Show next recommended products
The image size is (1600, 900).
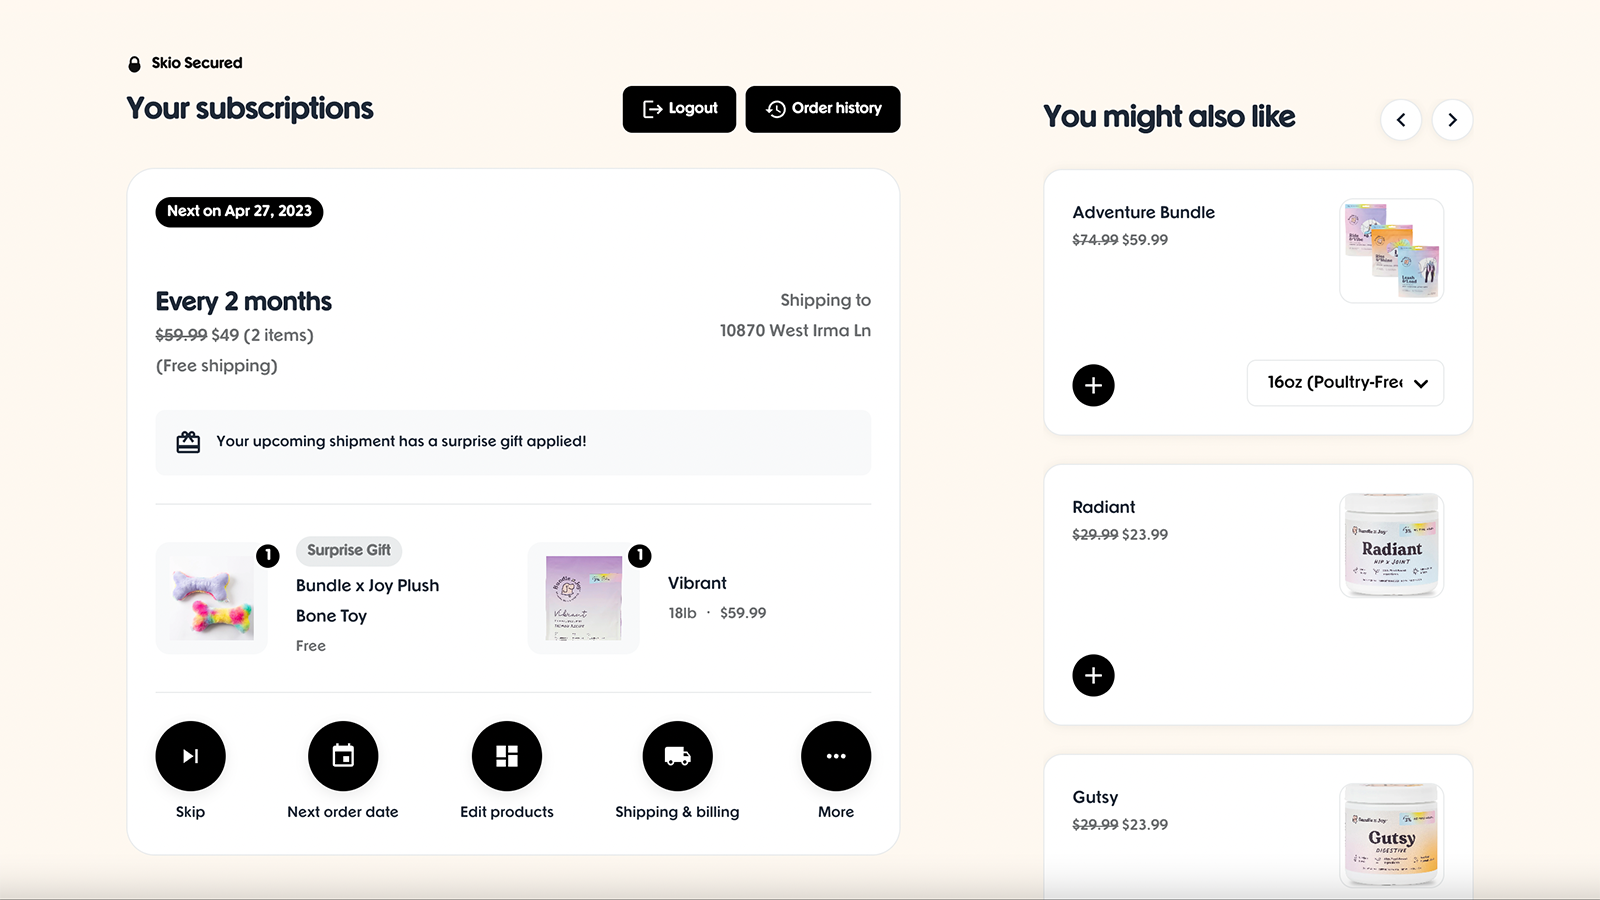[x=1452, y=120]
